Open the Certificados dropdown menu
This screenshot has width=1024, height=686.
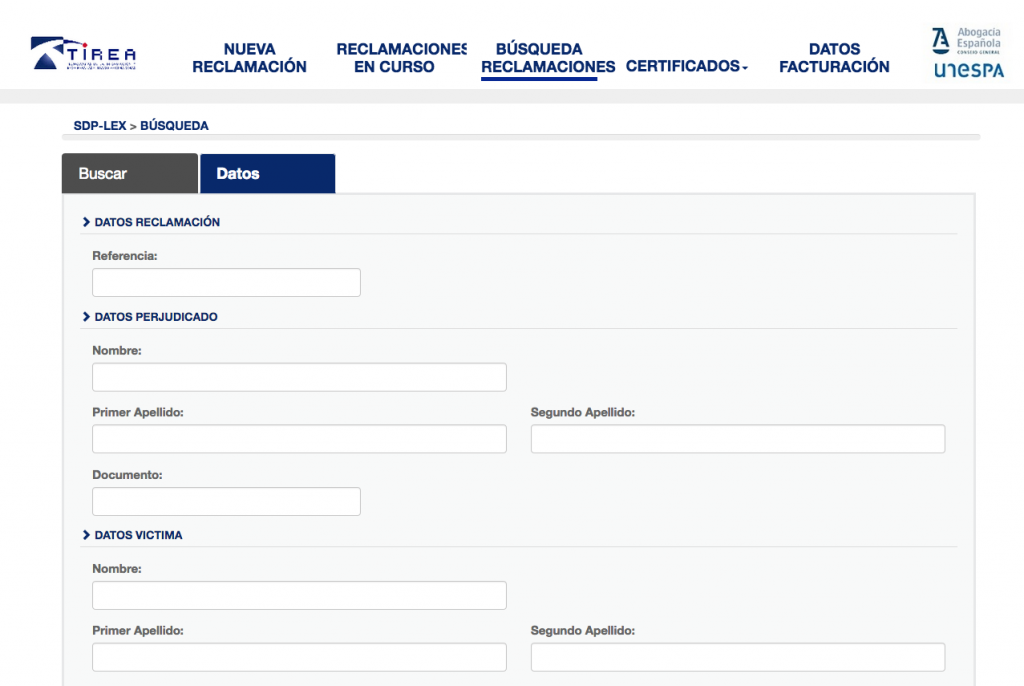(687, 66)
